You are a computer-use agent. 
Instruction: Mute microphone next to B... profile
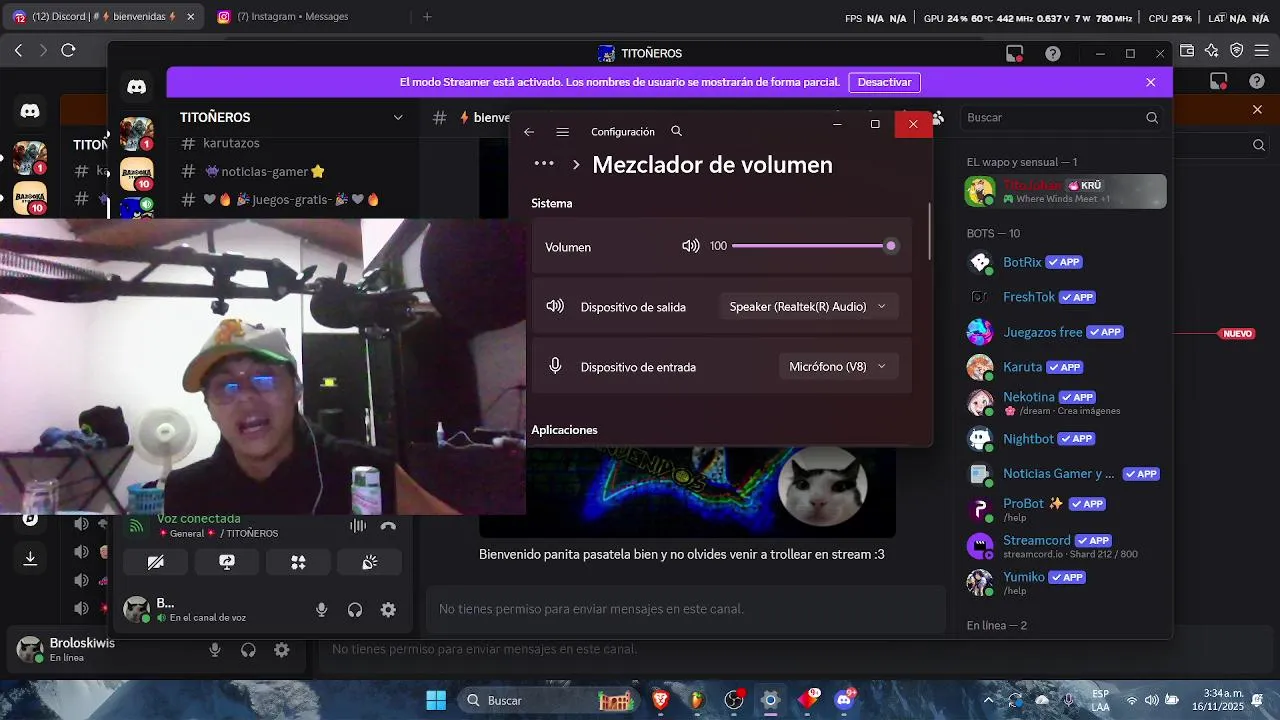point(321,609)
